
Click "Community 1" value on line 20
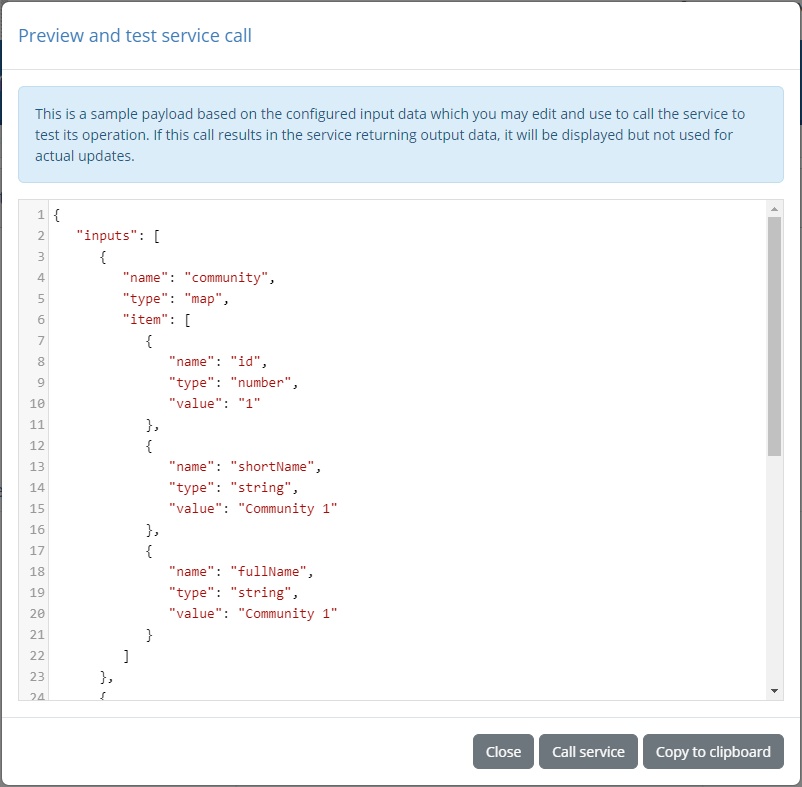287,613
